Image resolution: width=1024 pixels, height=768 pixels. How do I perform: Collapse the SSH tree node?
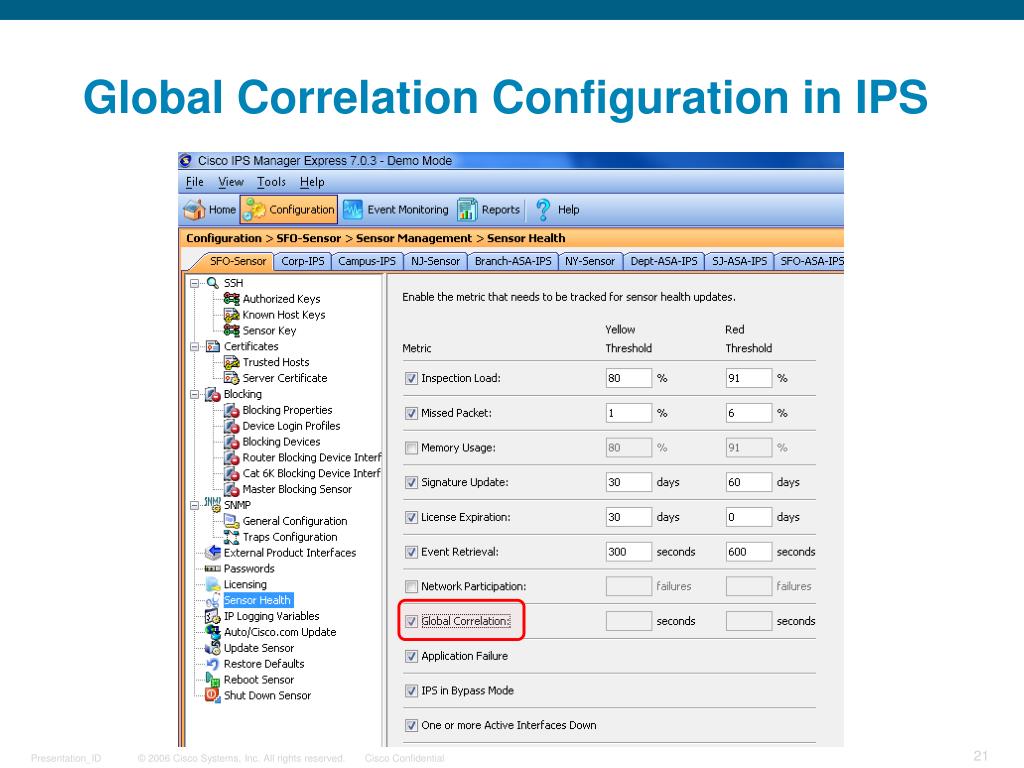click(x=195, y=283)
